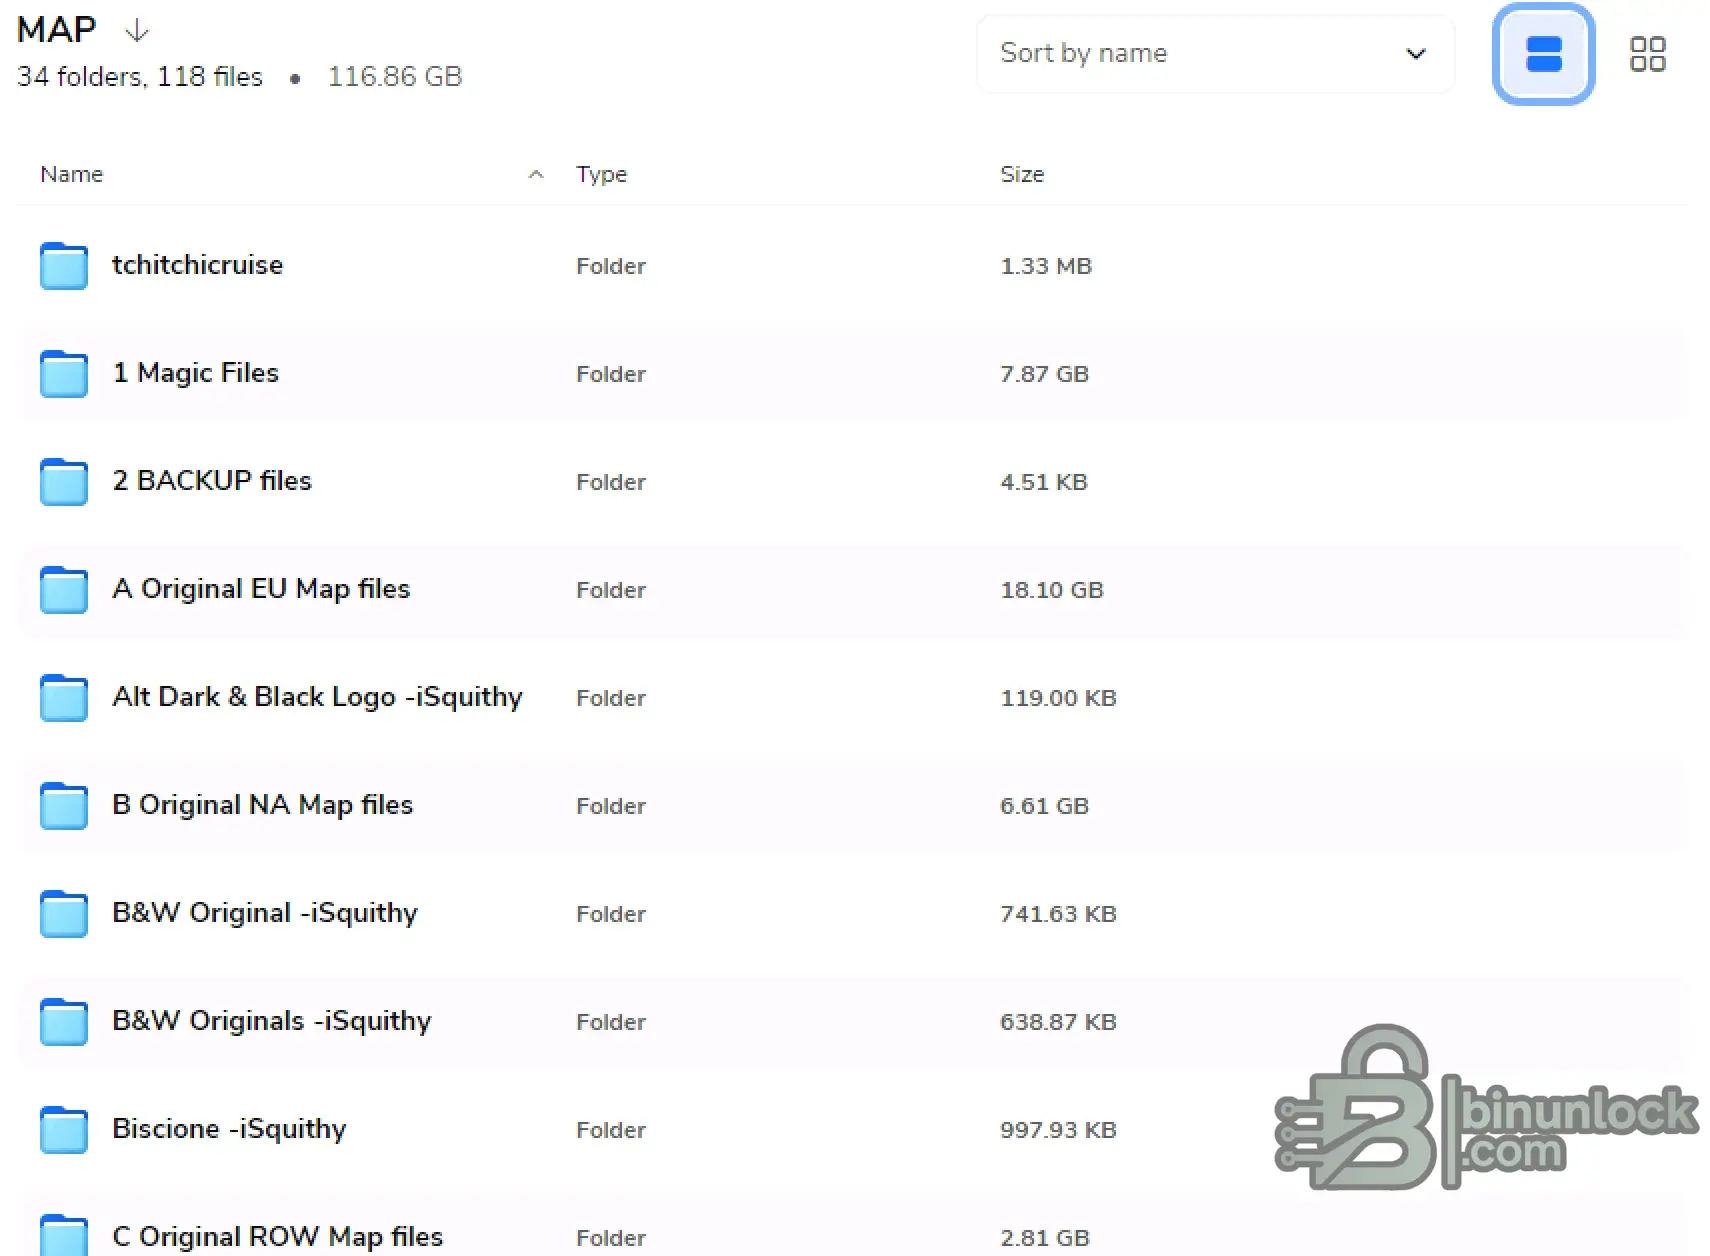Select the B&W Originals -iSquithy row
1710x1256 pixels.
click(271, 1021)
